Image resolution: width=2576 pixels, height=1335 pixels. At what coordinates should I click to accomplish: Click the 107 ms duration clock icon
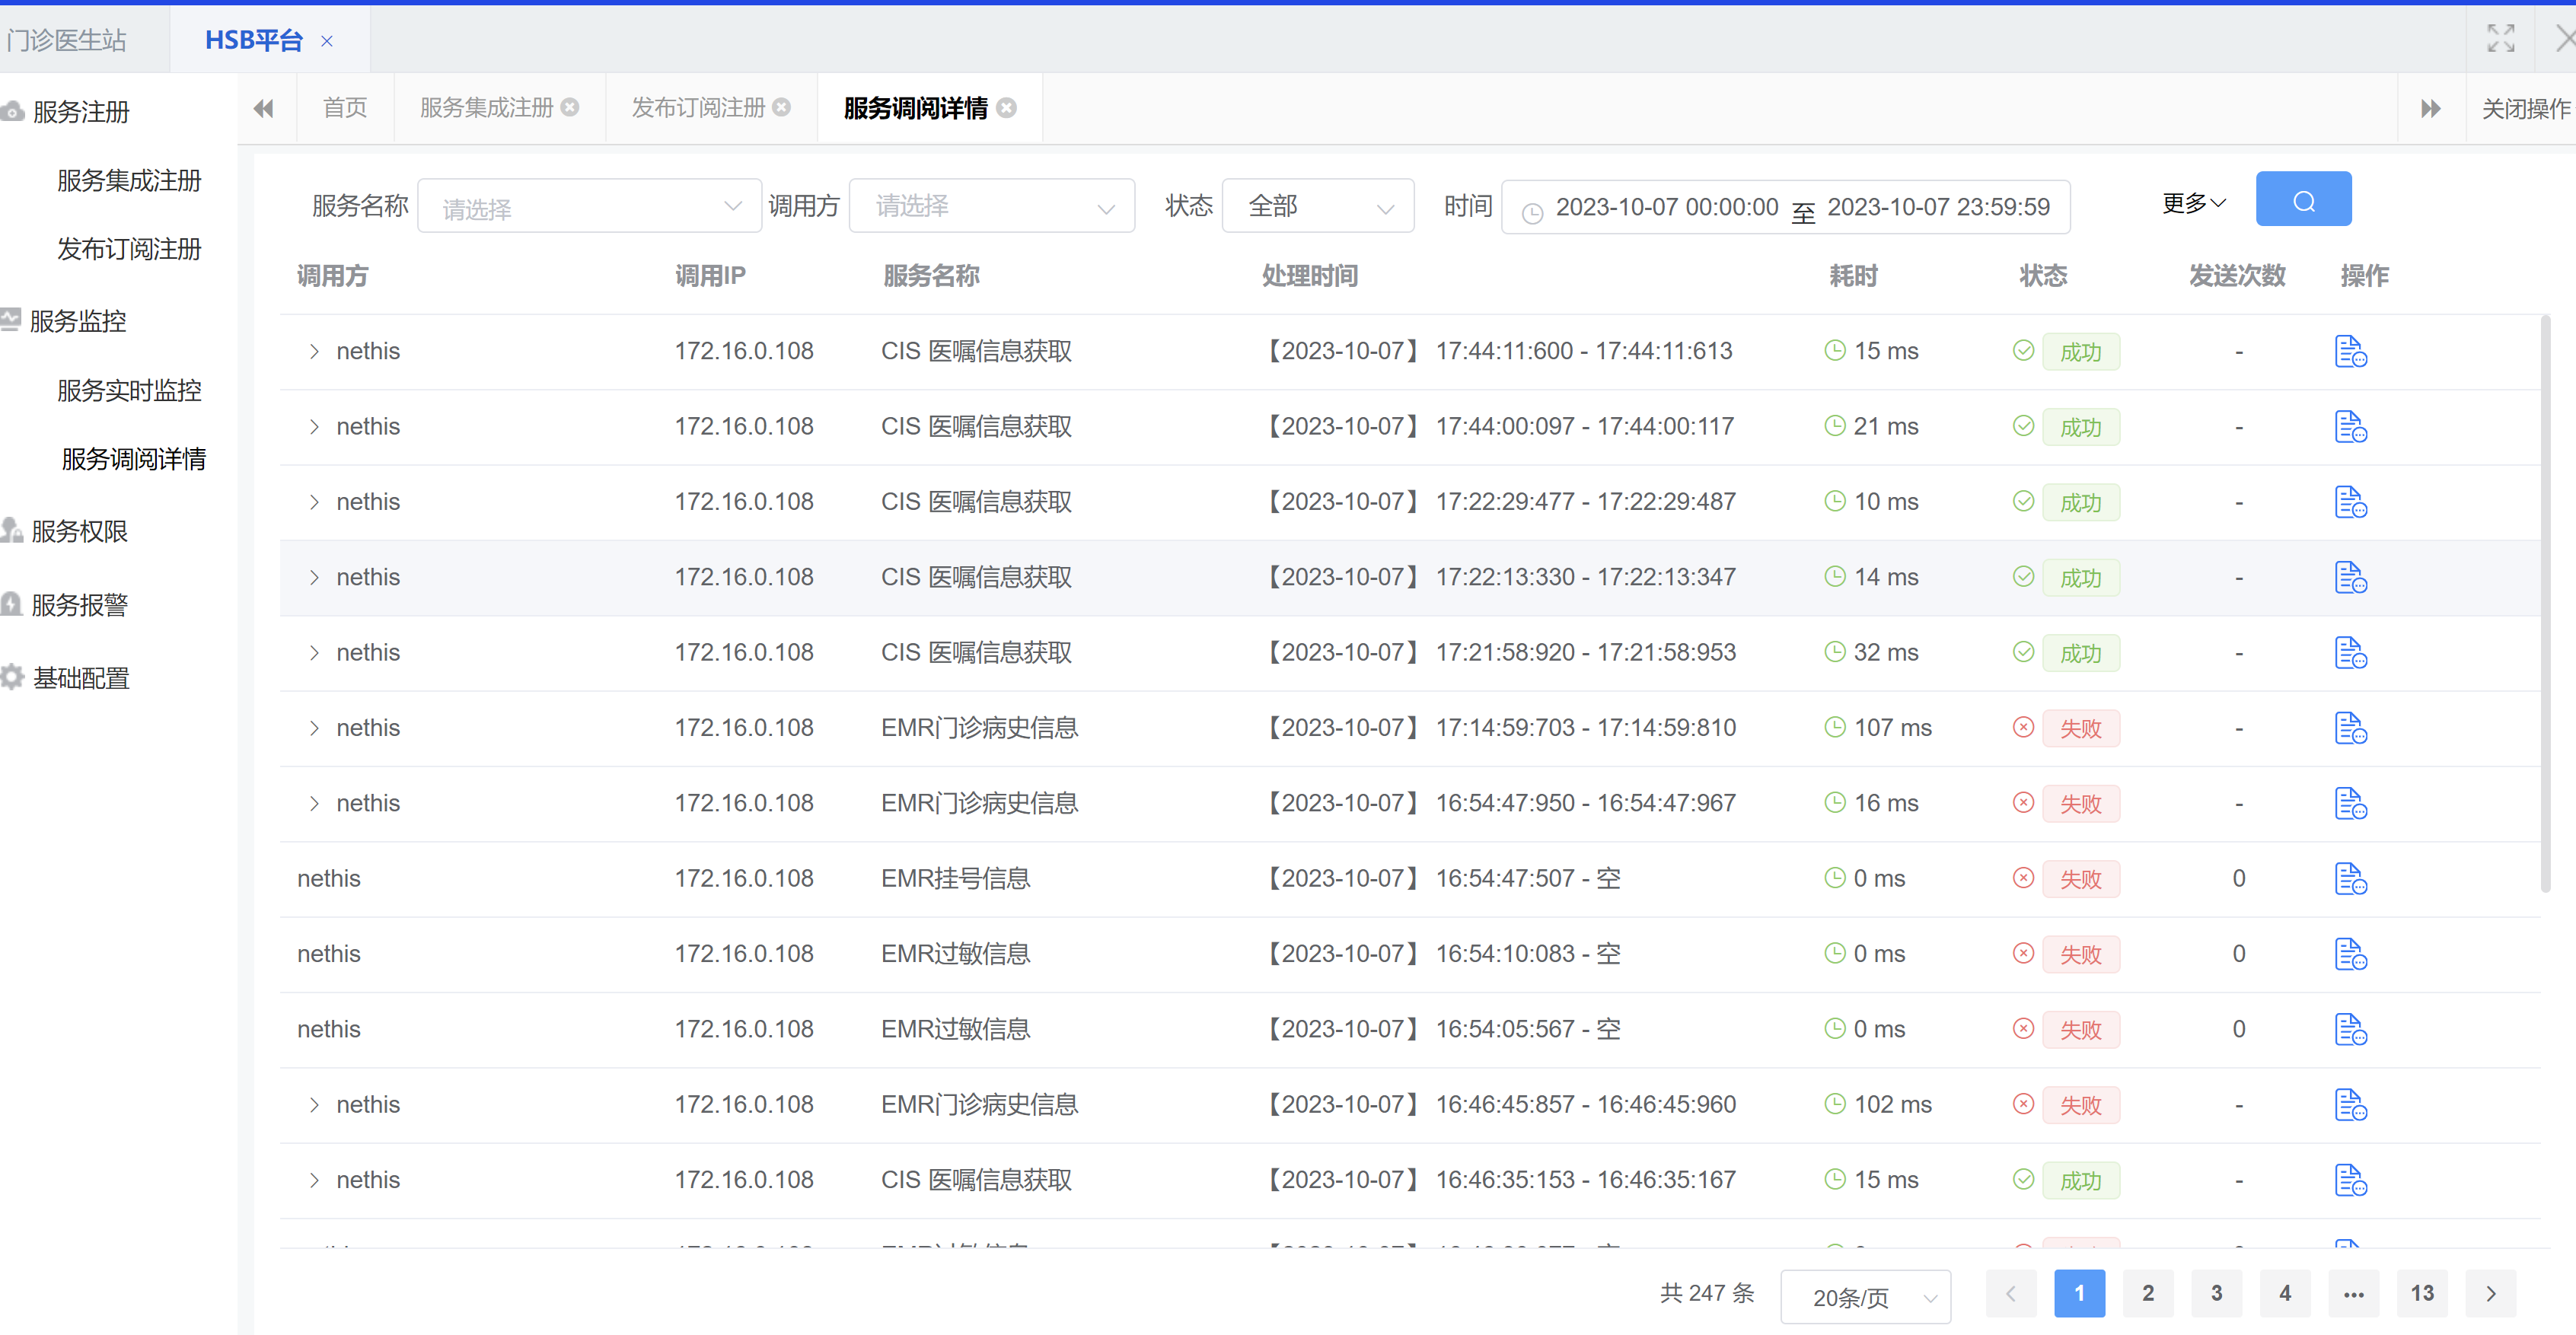pos(1835,727)
